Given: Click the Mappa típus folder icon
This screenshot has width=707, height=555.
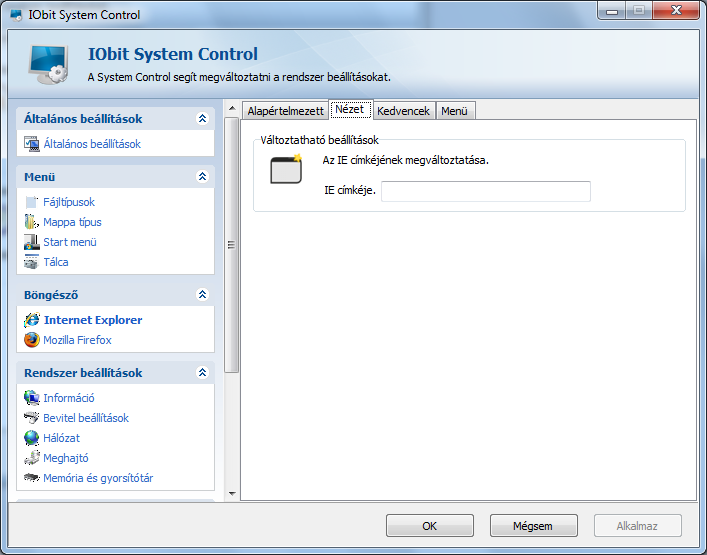Looking at the screenshot, I should pos(32,222).
